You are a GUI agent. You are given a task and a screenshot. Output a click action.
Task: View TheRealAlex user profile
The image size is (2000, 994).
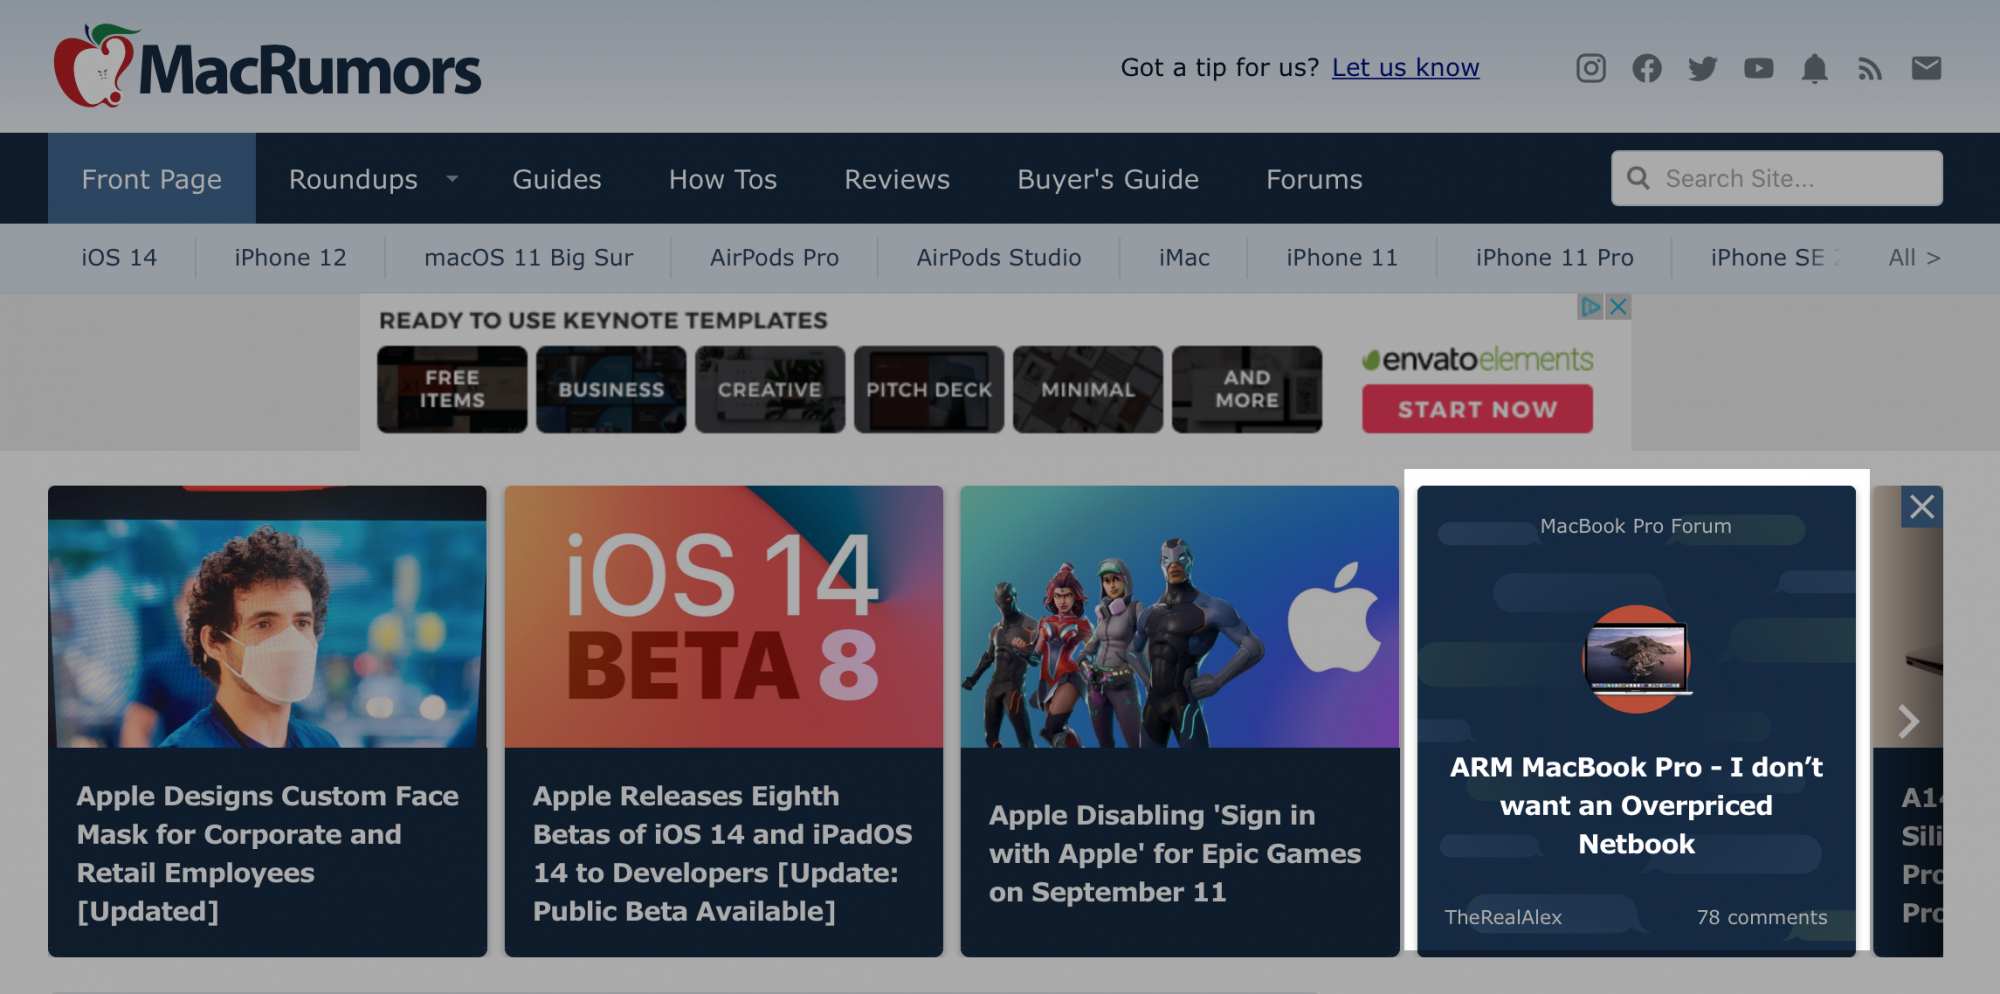[x=1503, y=917]
